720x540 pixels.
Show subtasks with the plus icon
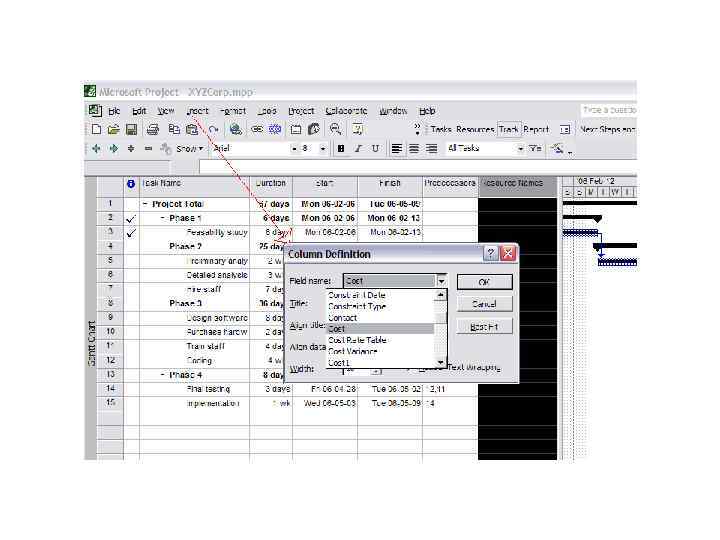131,148
